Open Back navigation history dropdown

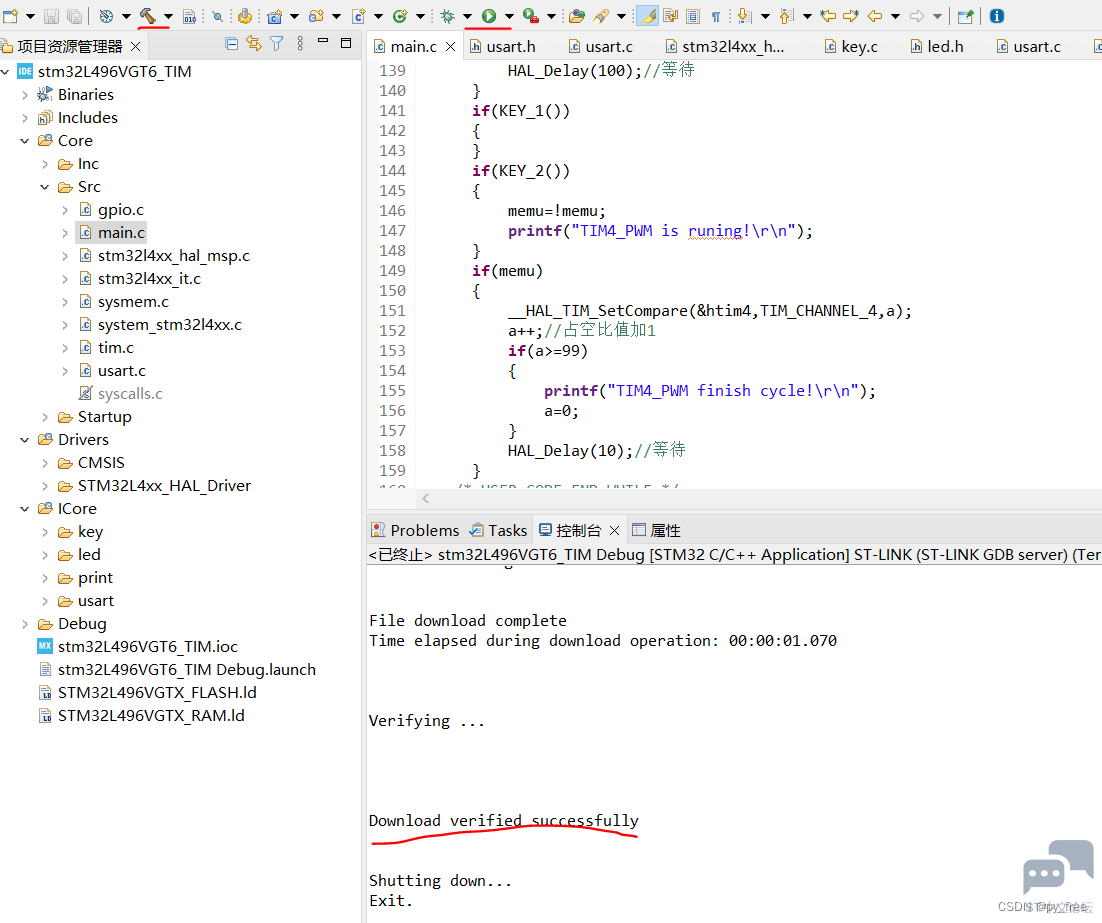point(895,15)
